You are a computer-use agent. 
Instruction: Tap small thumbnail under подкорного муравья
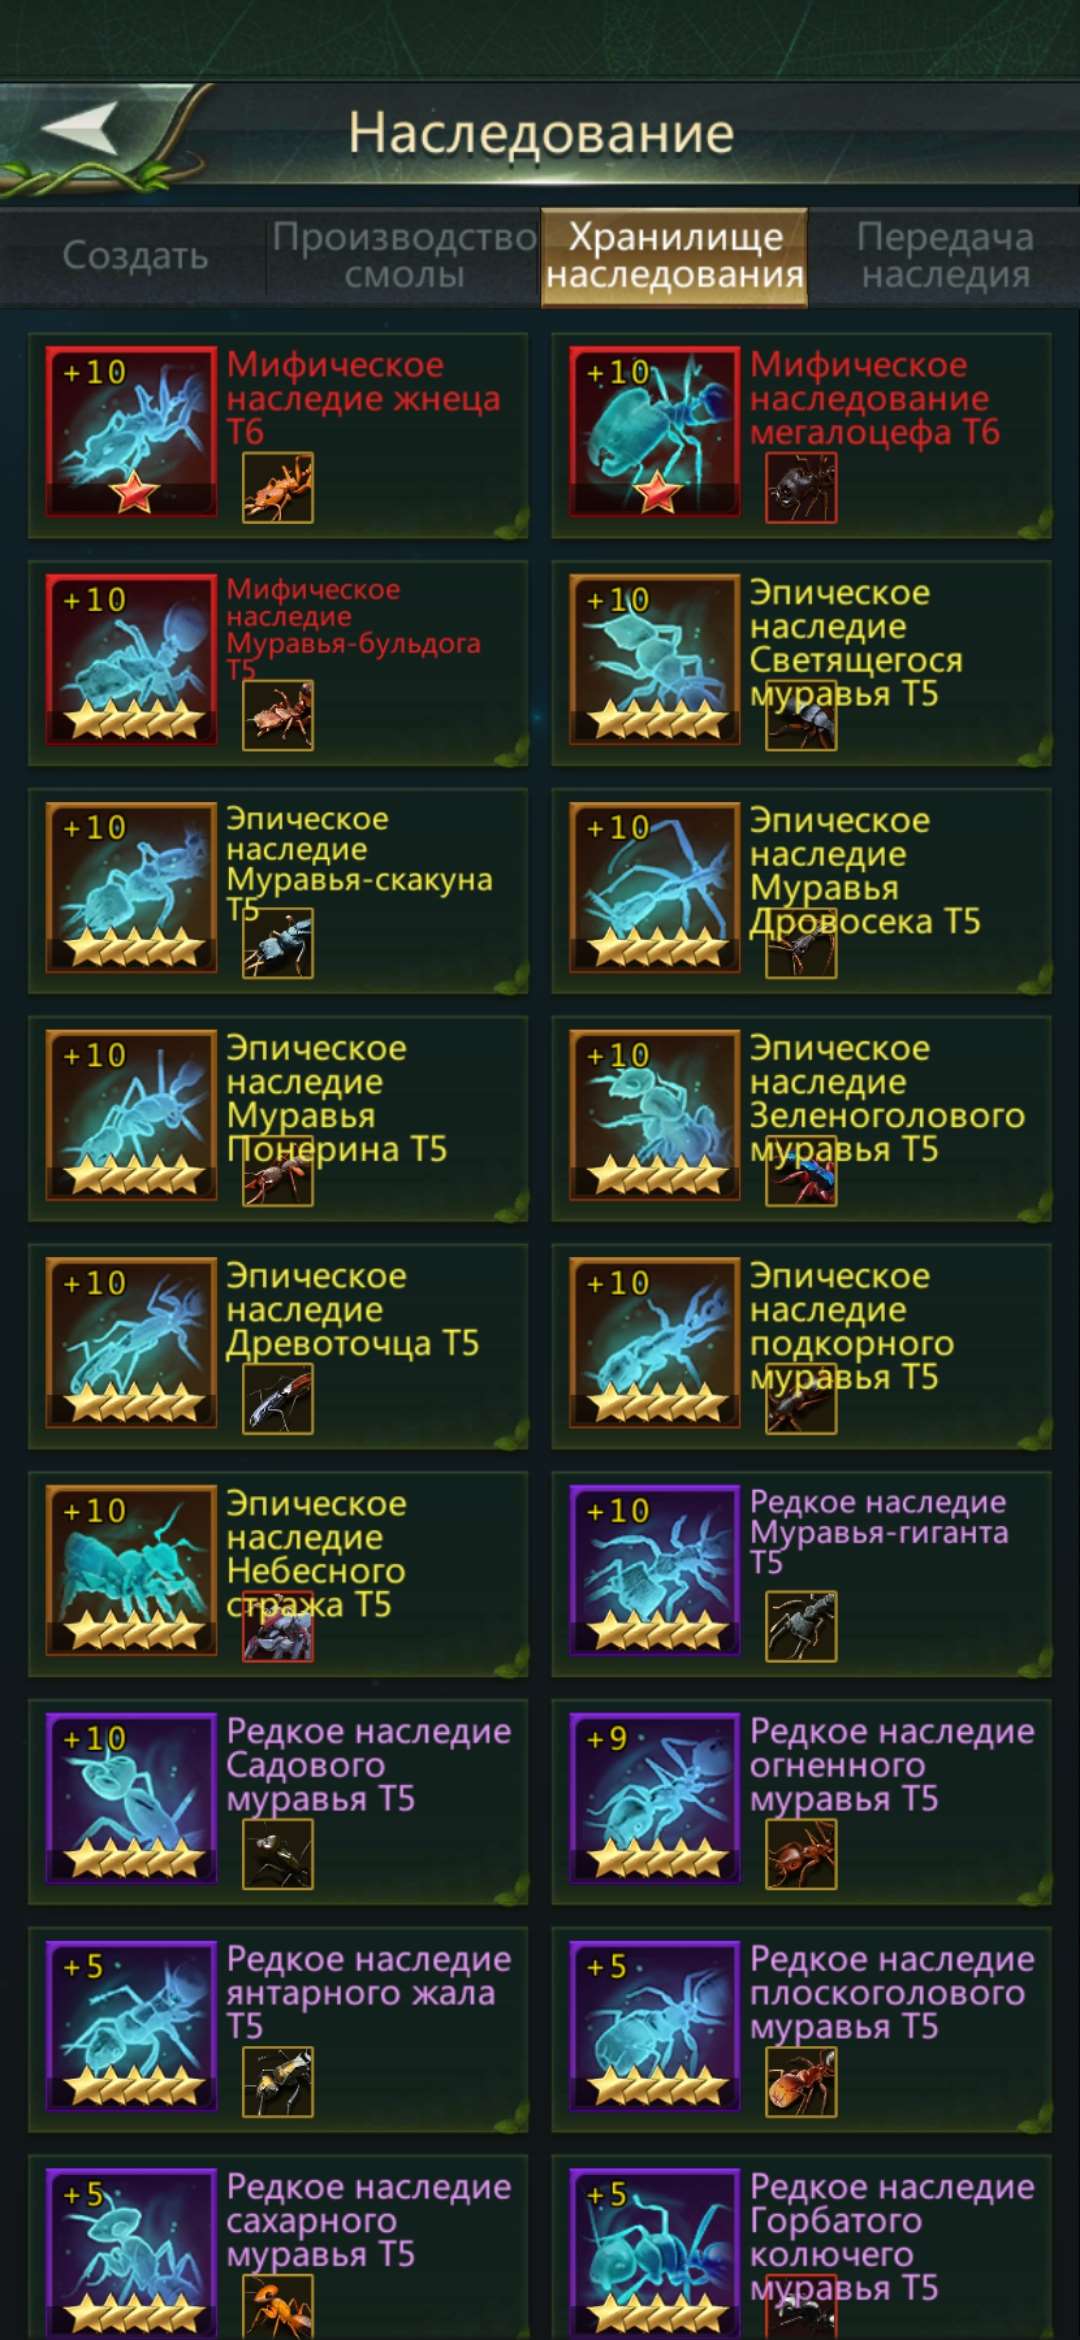coord(801,1399)
